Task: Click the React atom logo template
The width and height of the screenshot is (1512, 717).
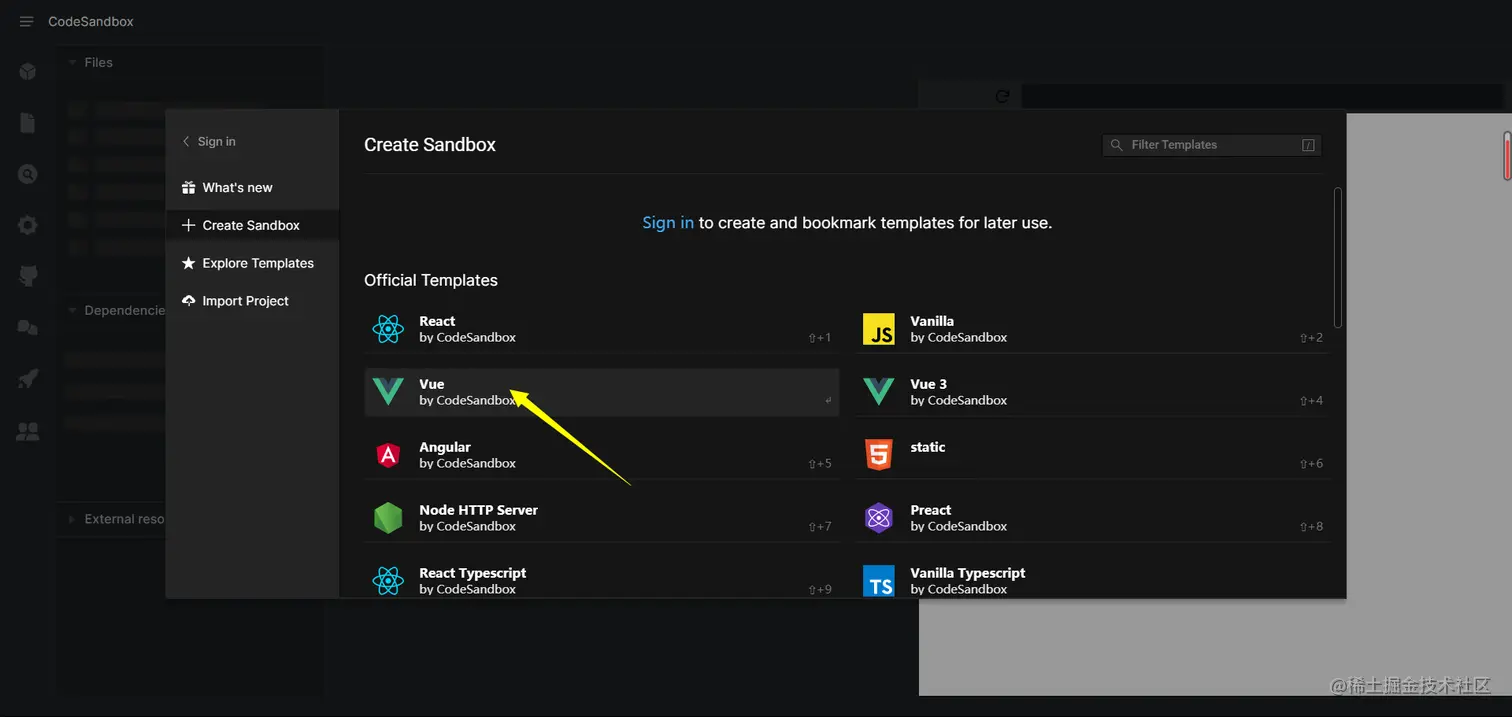Action: (x=388, y=329)
